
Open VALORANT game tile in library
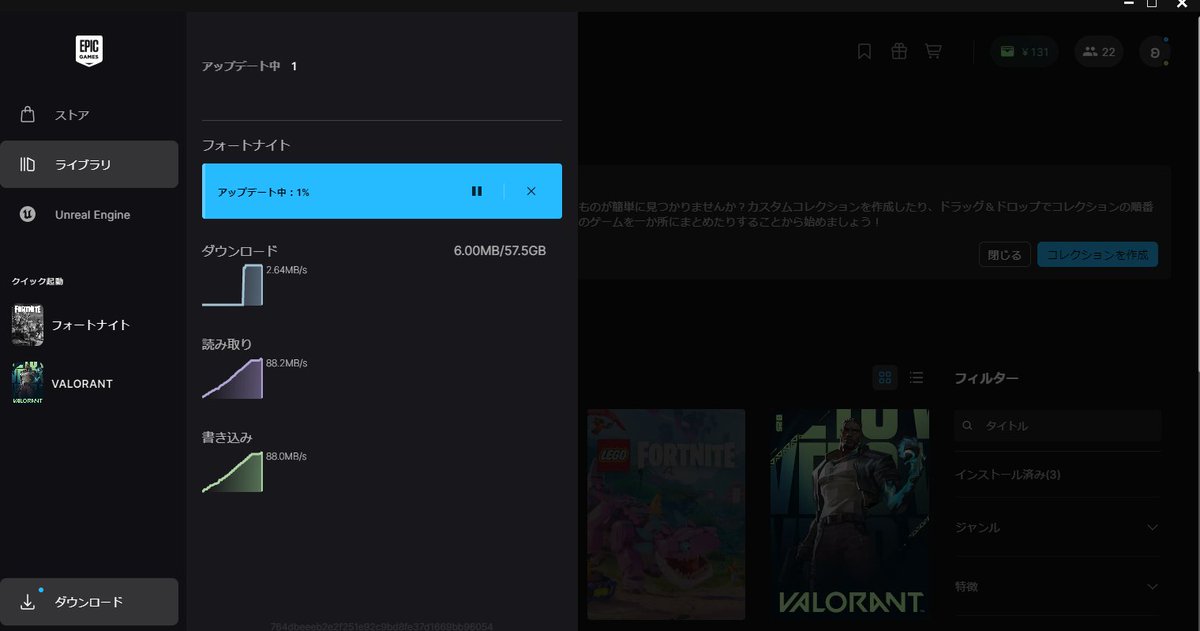pyautogui.click(x=850, y=514)
